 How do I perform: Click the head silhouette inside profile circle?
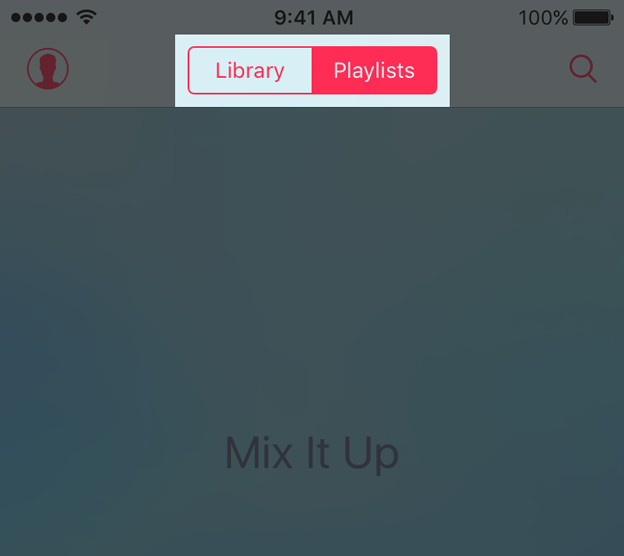48,71
